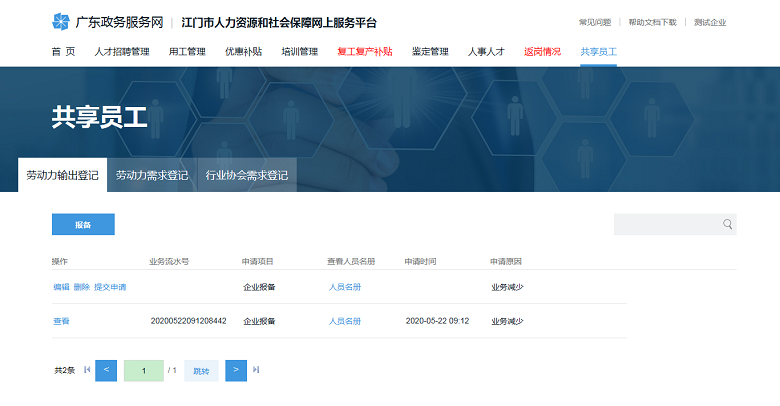
Task: Go to next page button
Action: click(236, 371)
